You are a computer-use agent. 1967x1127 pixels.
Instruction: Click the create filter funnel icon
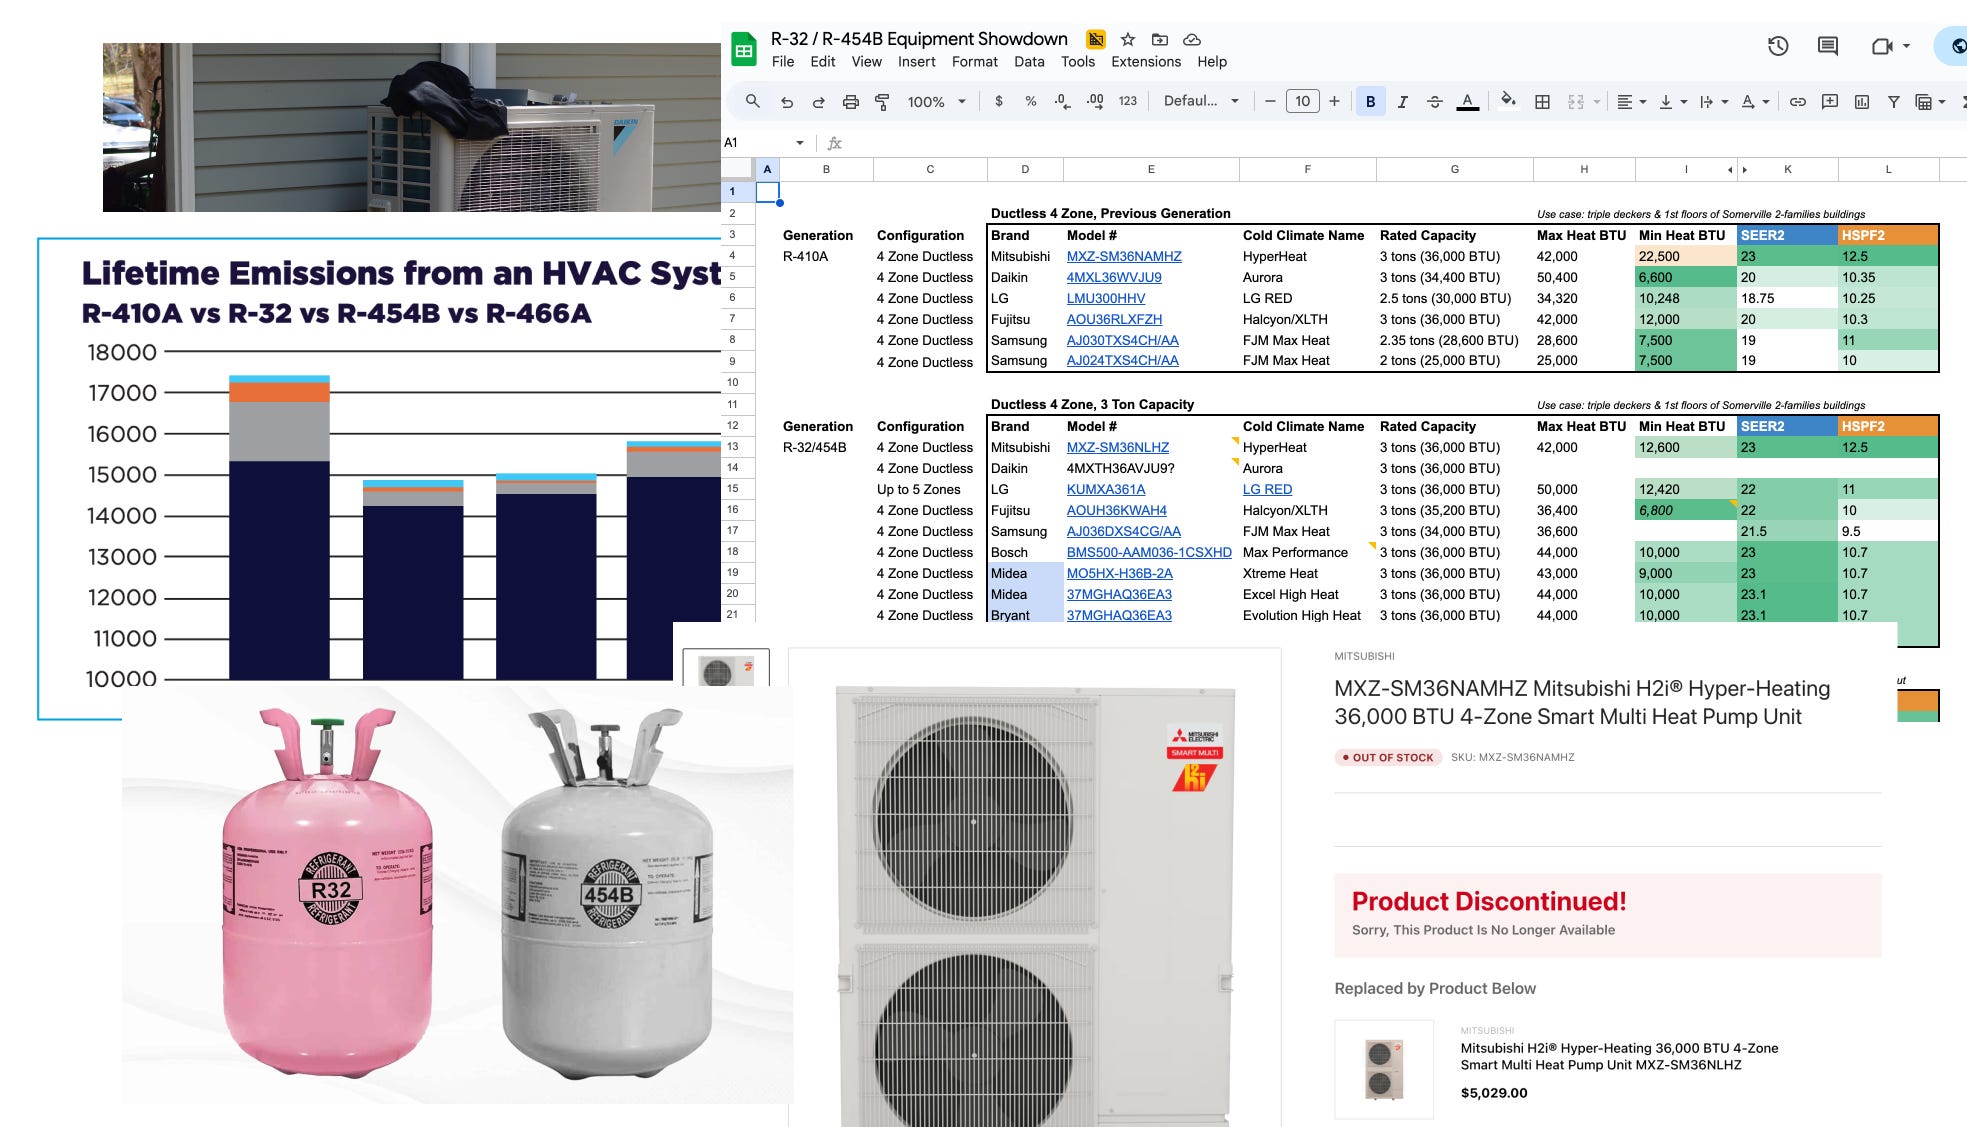pyautogui.click(x=1893, y=101)
